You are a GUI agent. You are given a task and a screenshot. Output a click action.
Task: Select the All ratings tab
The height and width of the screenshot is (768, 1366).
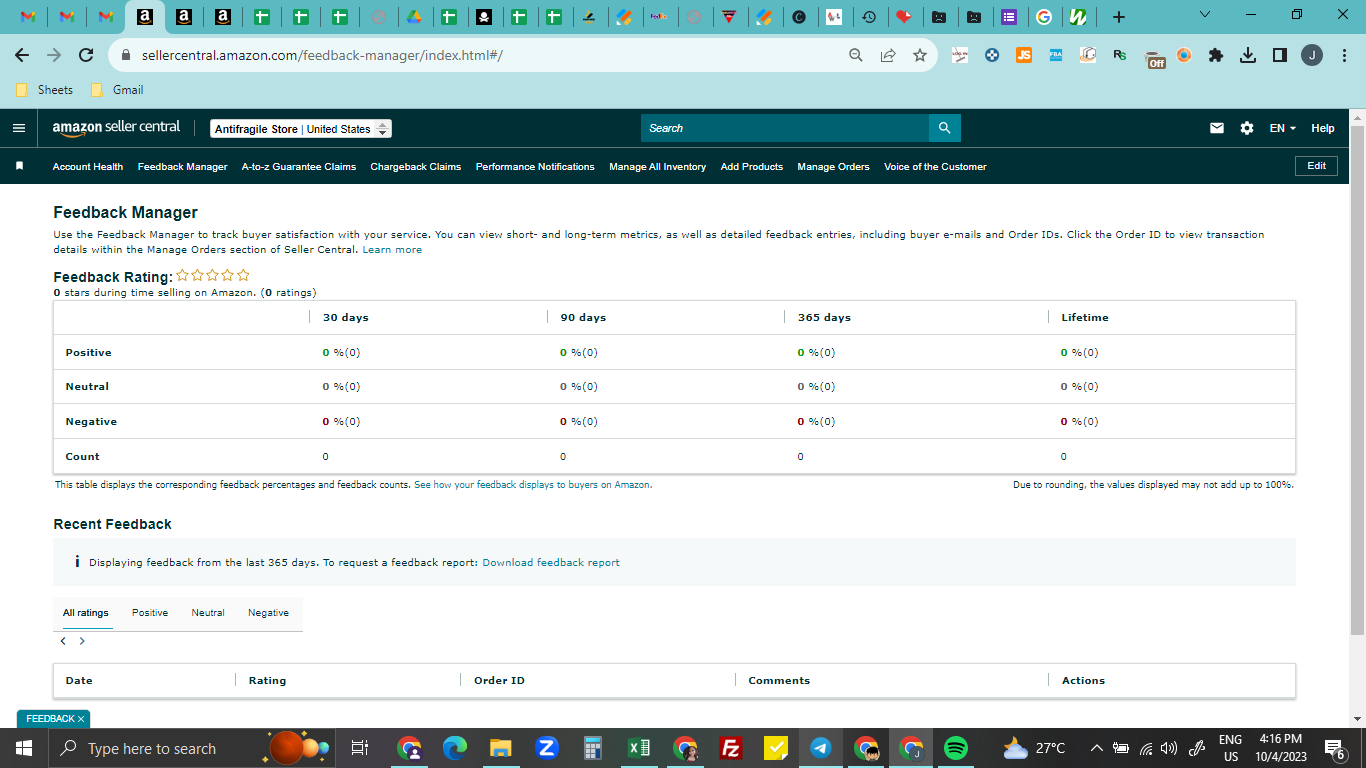(85, 613)
